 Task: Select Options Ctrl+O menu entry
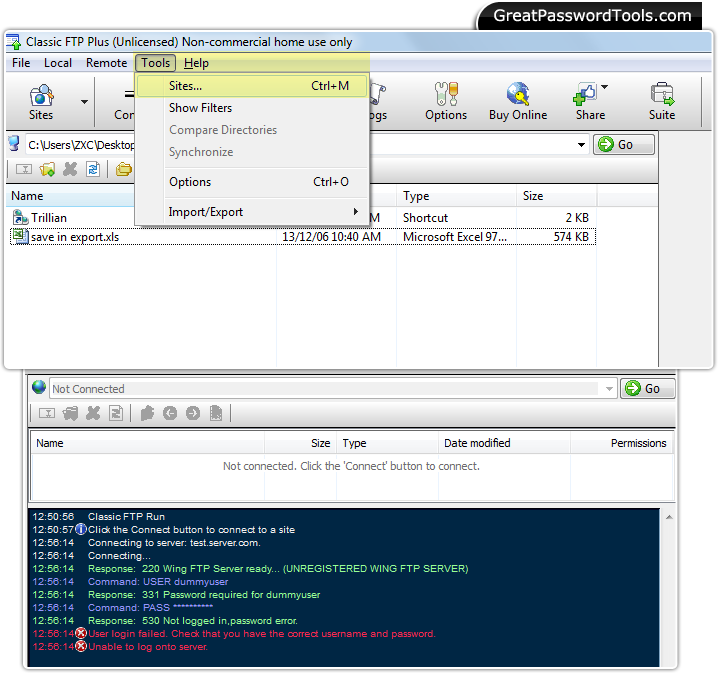point(252,182)
